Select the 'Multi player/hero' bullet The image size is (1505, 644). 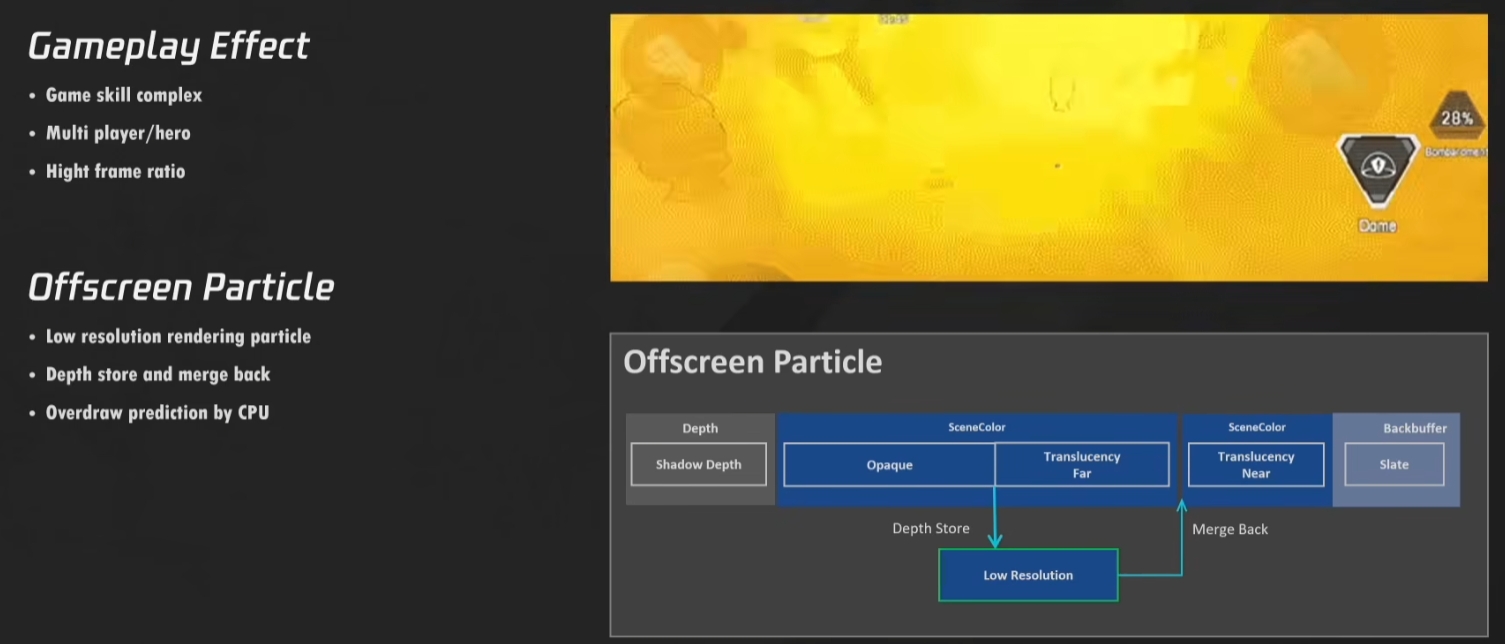click(117, 133)
